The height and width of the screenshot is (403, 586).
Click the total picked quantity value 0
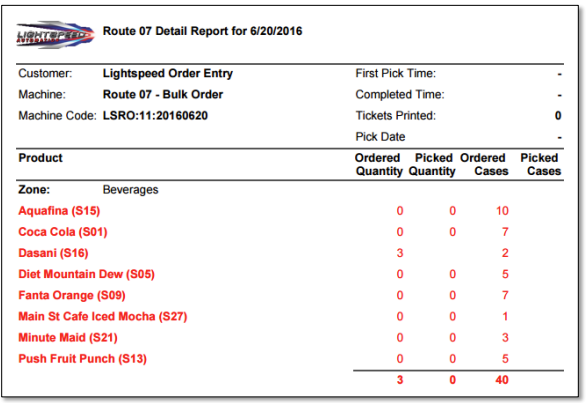453,380
